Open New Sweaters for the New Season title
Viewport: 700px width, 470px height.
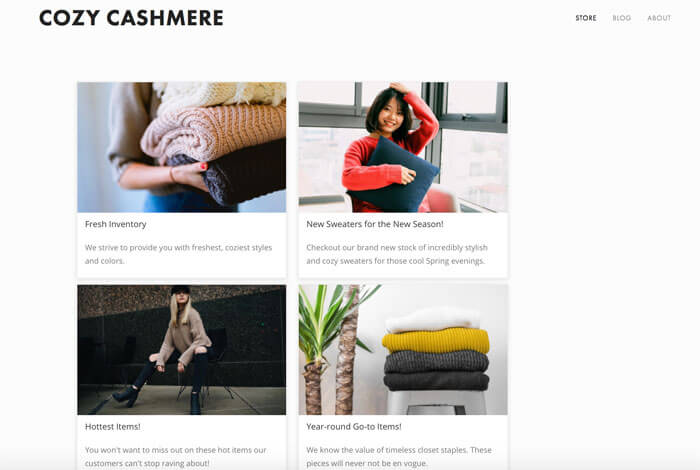(375, 224)
